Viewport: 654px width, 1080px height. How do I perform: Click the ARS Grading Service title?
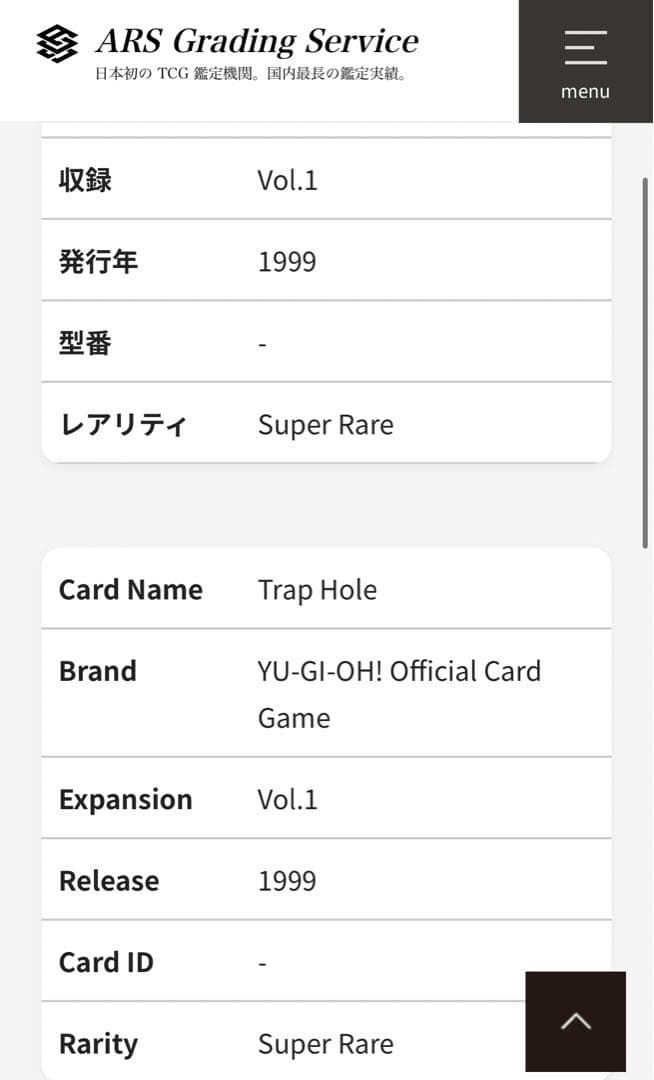(x=257, y=41)
